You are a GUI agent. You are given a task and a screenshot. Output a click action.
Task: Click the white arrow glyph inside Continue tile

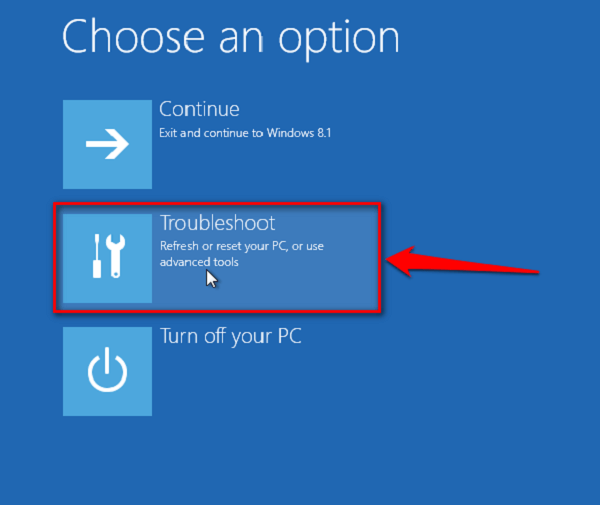click(x=107, y=144)
